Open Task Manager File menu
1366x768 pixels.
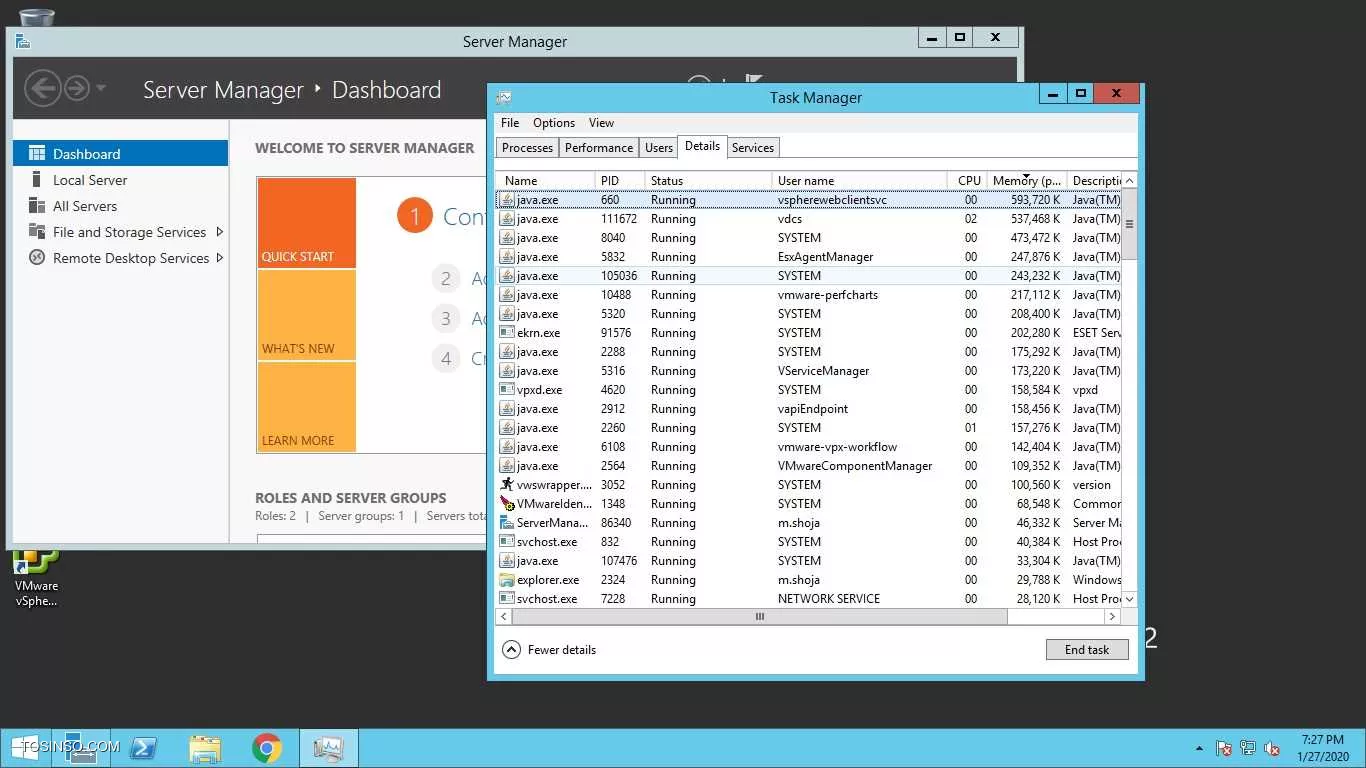(510, 123)
